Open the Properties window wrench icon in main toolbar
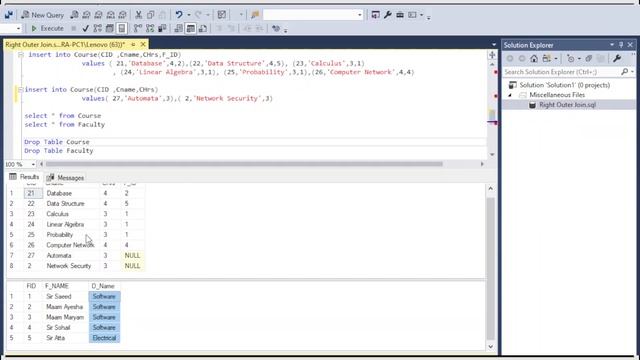 click(x=388, y=15)
